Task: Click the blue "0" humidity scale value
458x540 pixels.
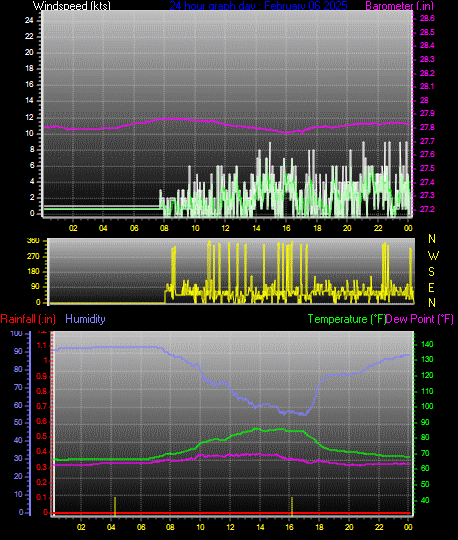Action: (x=21, y=512)
